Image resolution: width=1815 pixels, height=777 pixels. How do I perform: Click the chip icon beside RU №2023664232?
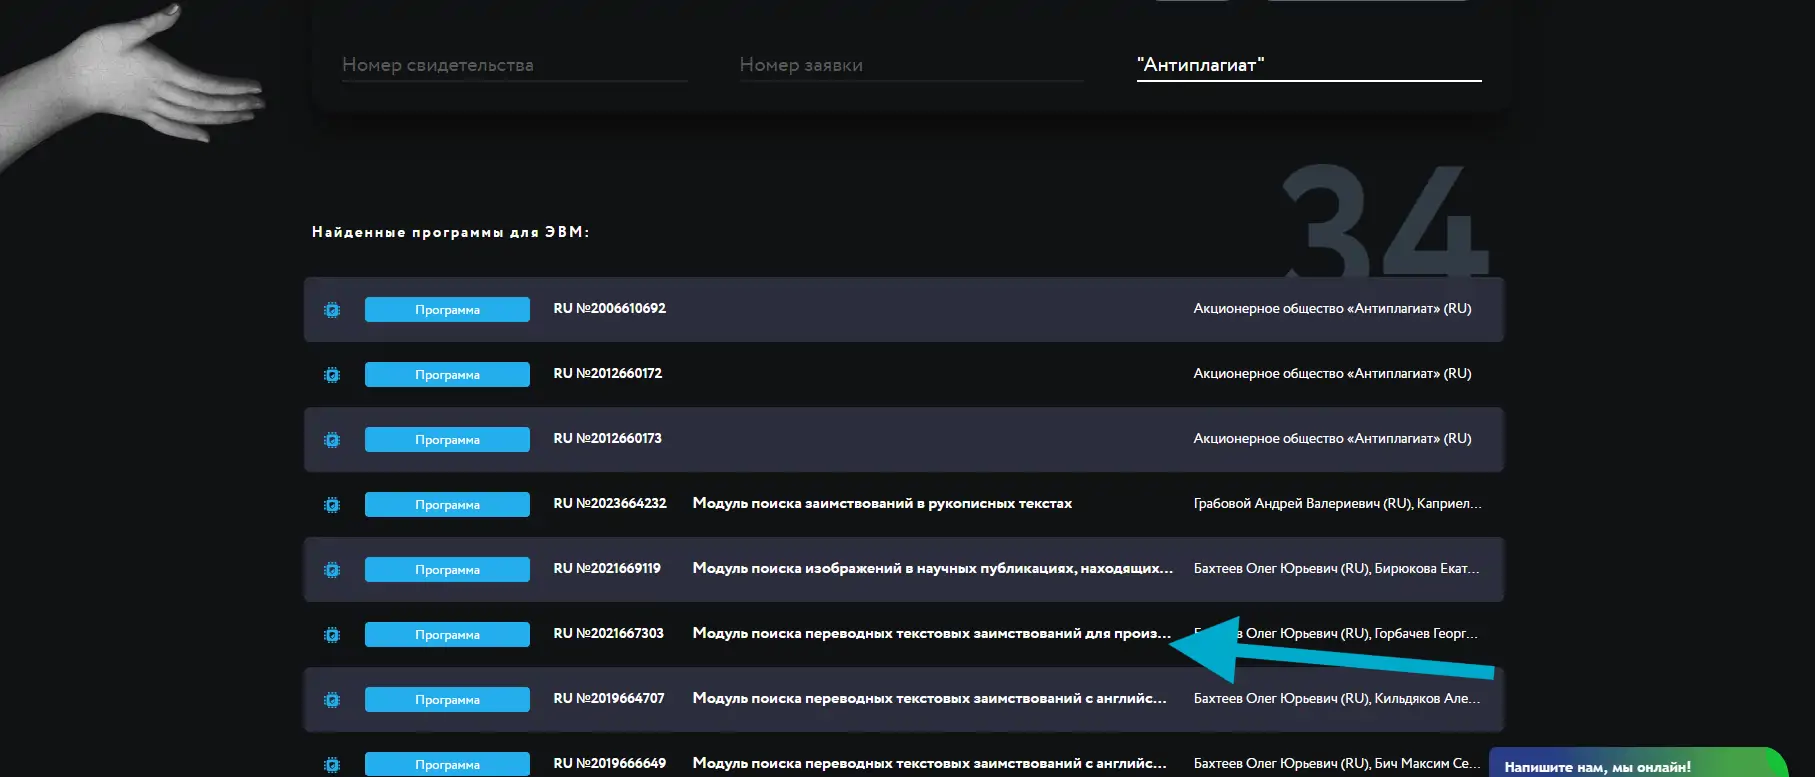point(332,505)
